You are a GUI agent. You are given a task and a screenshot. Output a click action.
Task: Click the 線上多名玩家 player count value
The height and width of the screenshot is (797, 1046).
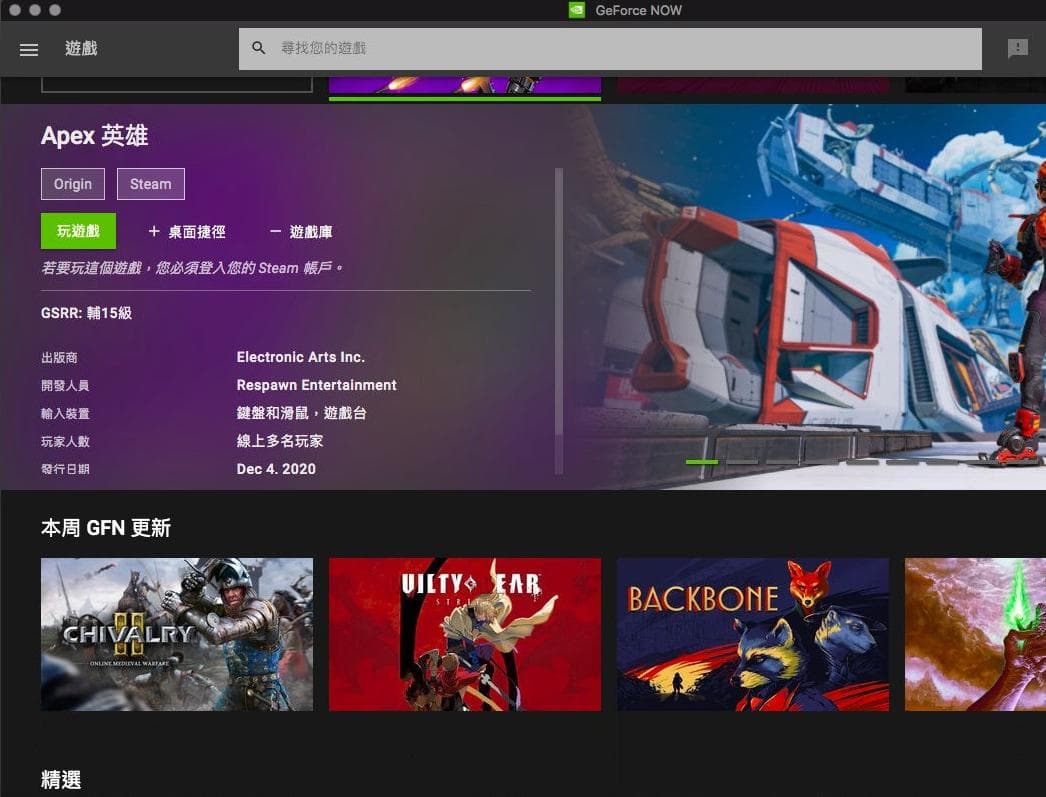280,441
